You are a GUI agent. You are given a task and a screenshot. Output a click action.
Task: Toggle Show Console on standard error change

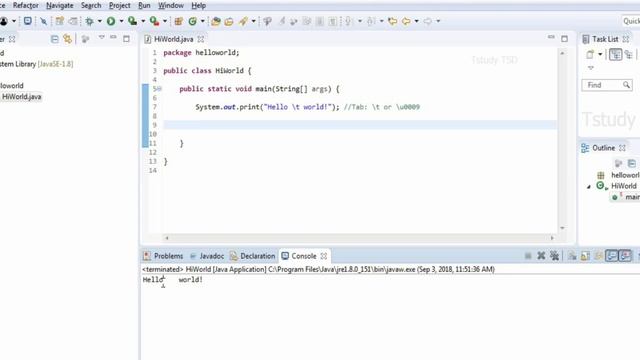tap(625, 256)
